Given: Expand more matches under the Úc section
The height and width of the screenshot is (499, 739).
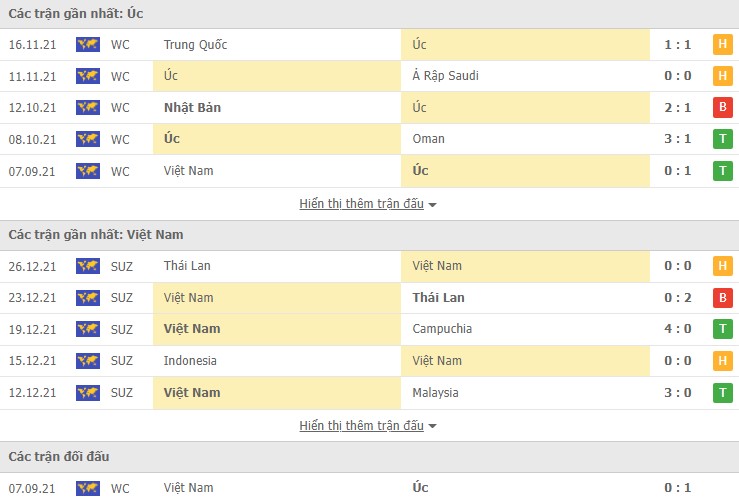Looking at the screenshot, I should tap(367, 204).
